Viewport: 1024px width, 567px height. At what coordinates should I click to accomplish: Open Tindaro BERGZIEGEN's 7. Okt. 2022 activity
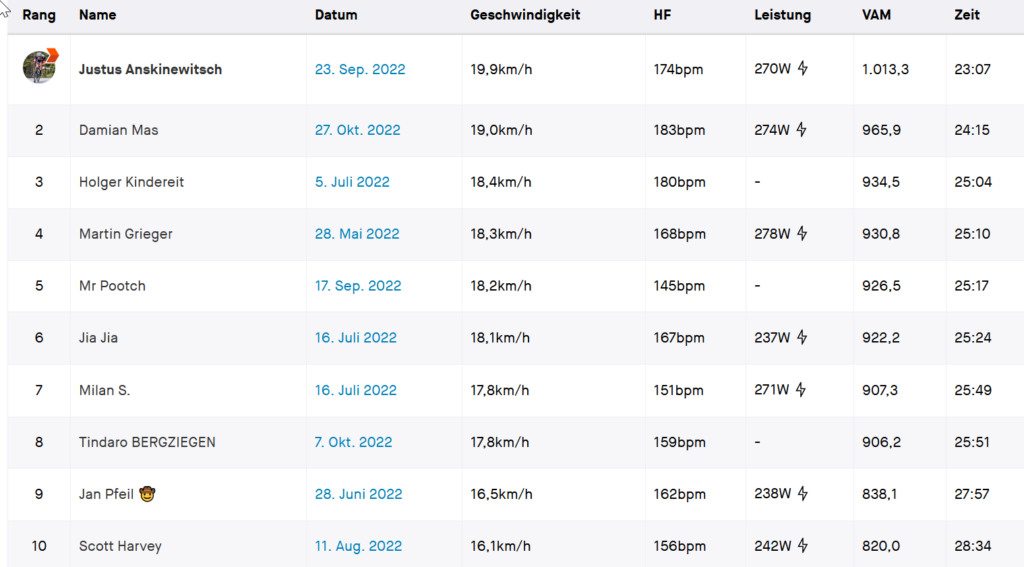(x=353, y=442)
